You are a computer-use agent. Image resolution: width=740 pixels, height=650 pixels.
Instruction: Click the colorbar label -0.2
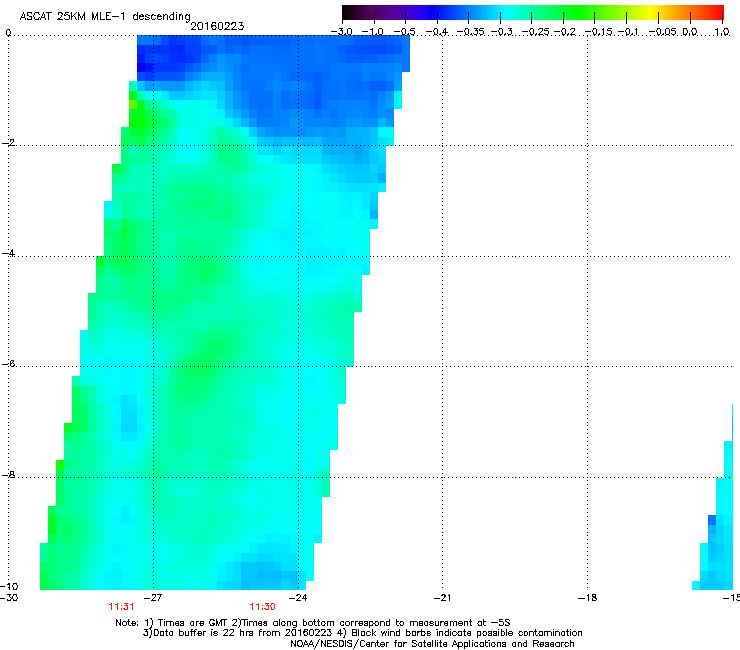(x=565, y=32)
